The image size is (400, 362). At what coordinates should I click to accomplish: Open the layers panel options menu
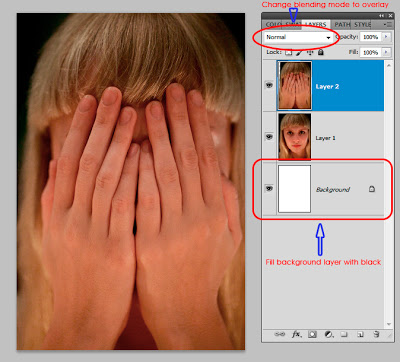(x=387, y=24)
